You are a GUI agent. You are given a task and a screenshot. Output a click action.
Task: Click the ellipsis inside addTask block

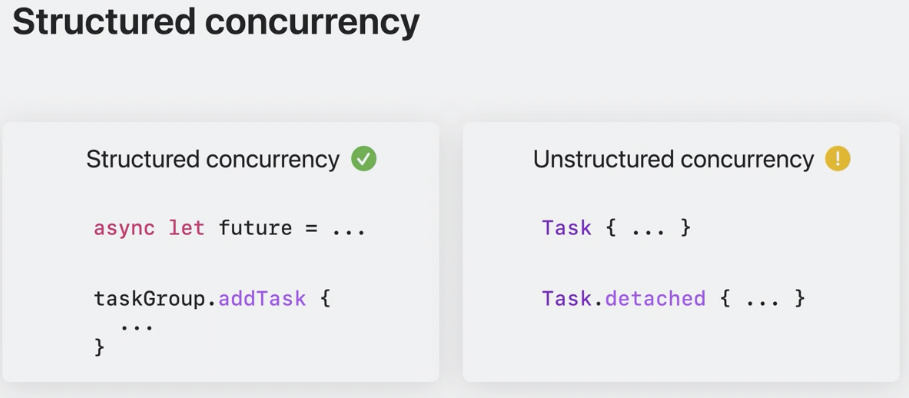pos(137,327)
